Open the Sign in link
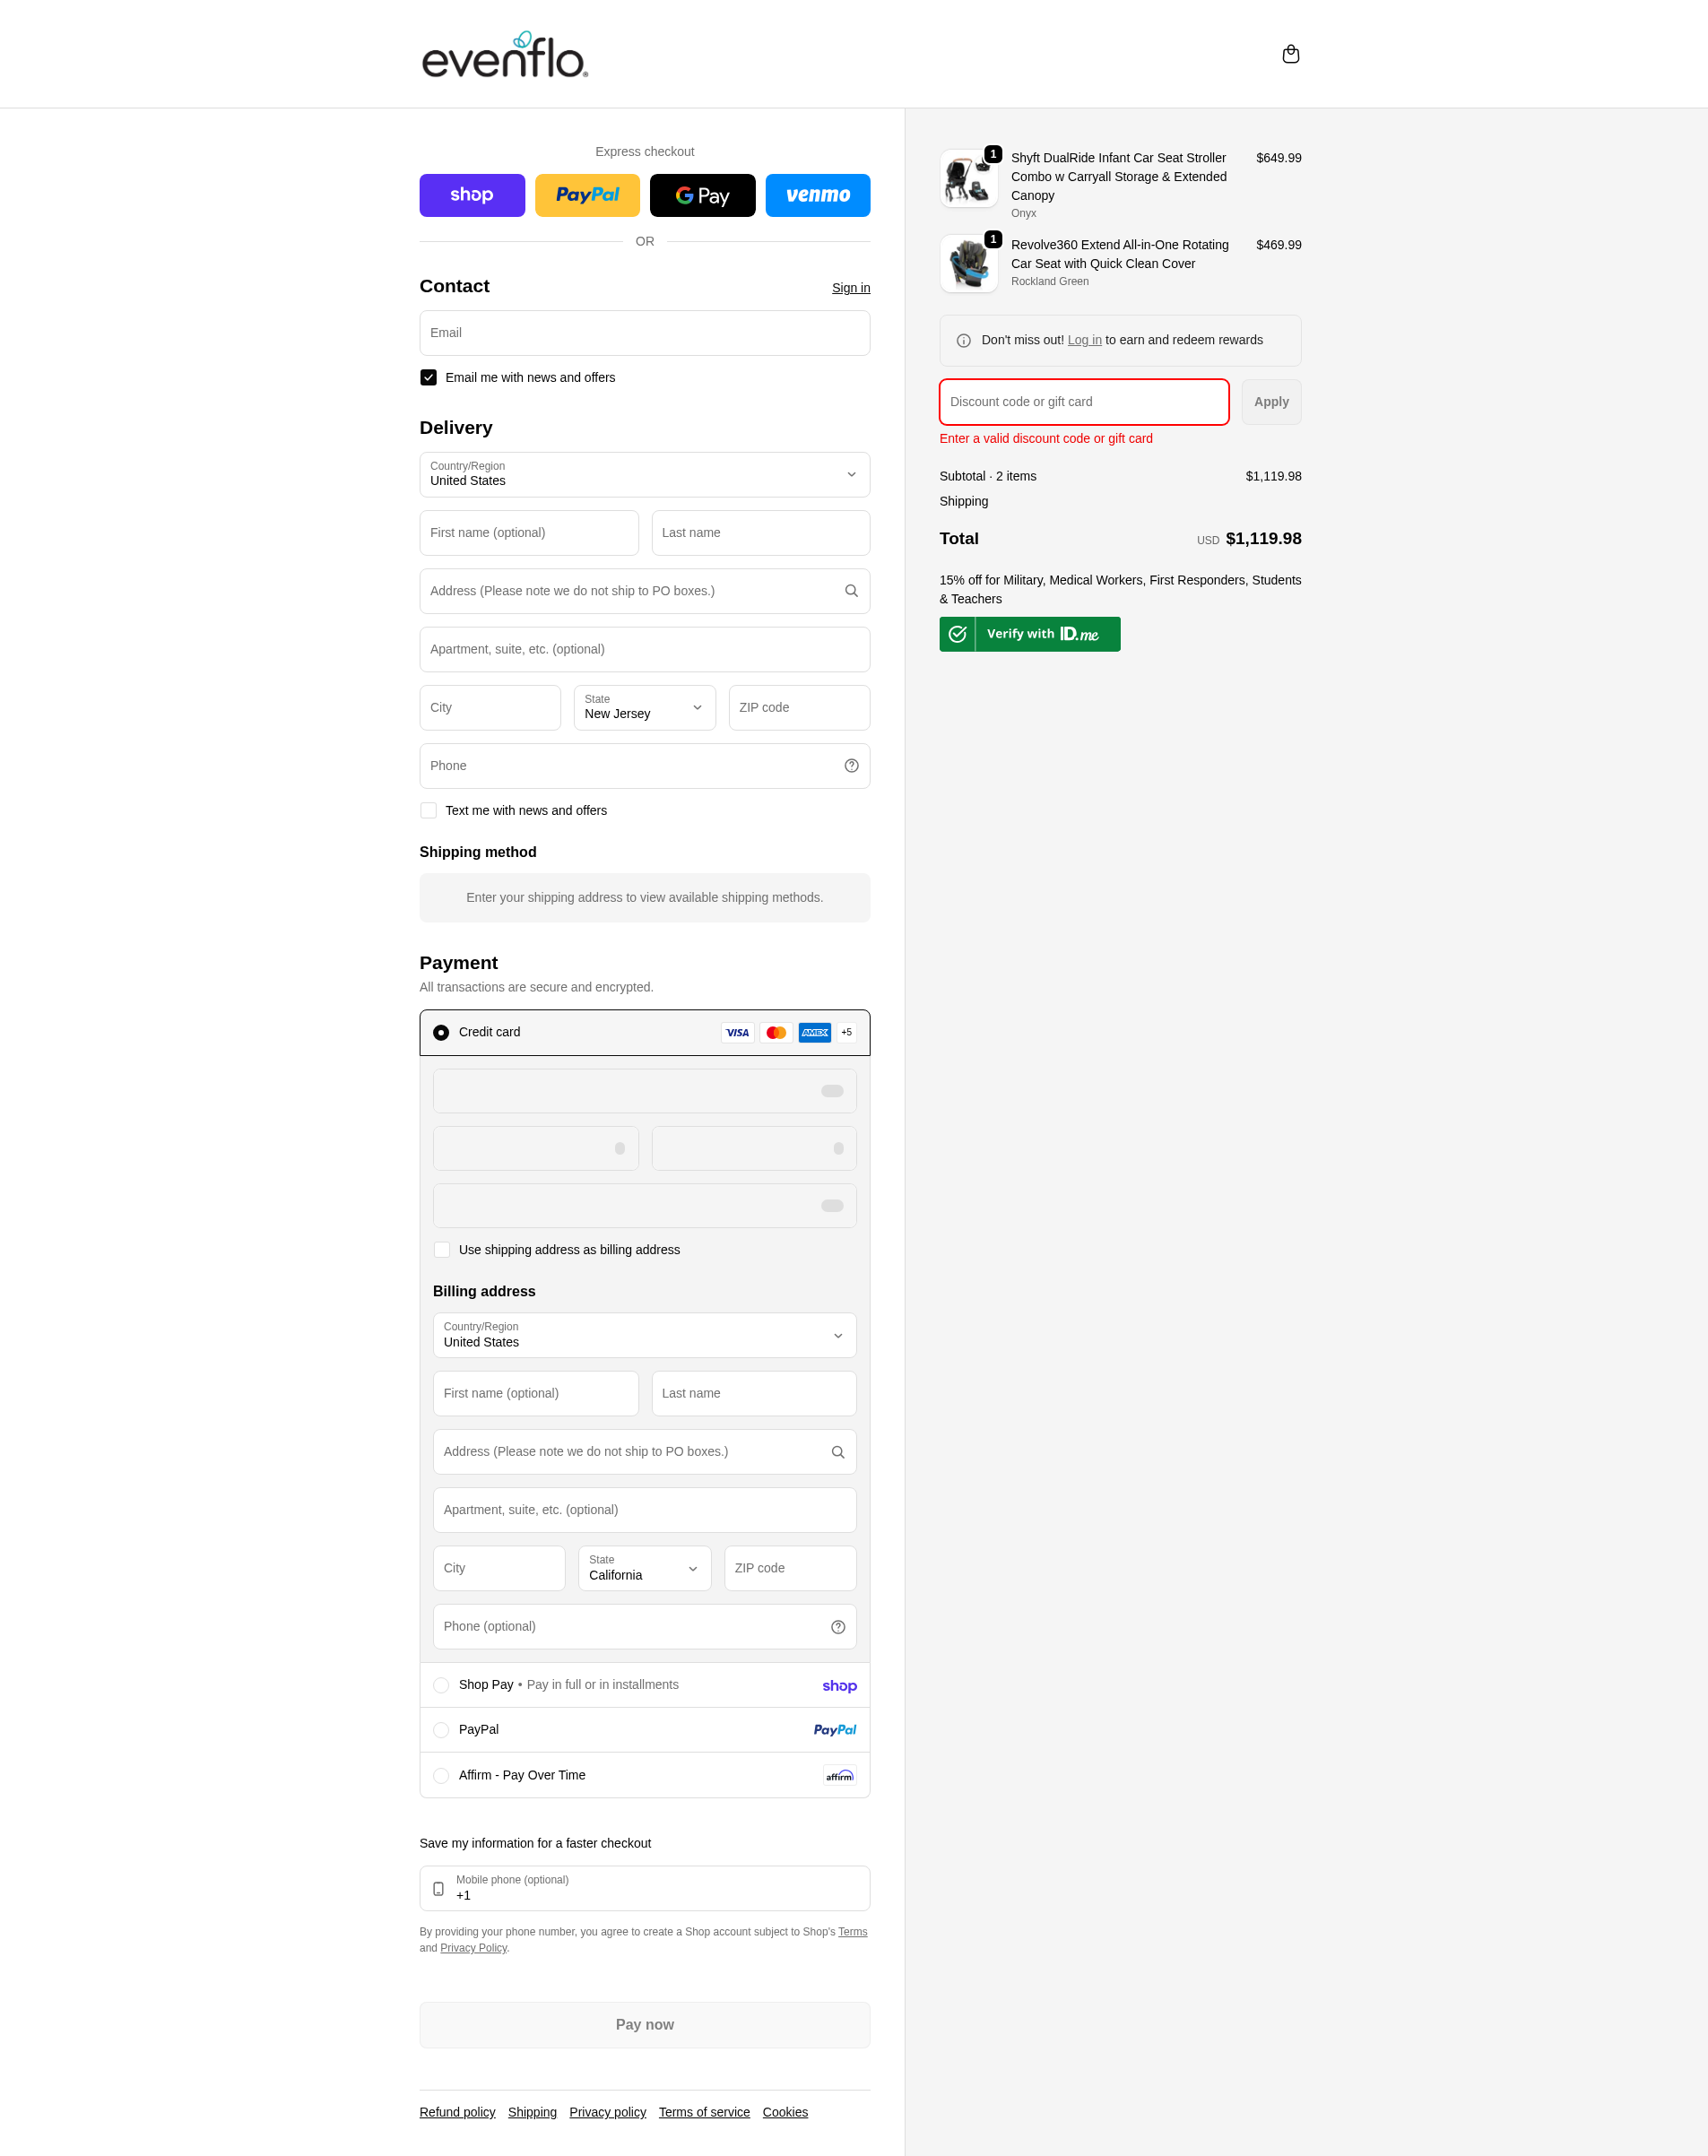Image resolution: width=1708 pixels, height=2156 pixels. [x=850, y=288]
